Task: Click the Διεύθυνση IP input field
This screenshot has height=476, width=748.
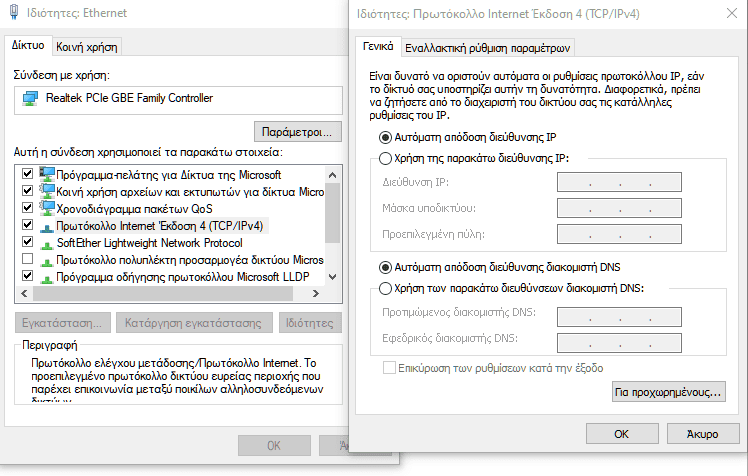Action: tap(619, 182)
